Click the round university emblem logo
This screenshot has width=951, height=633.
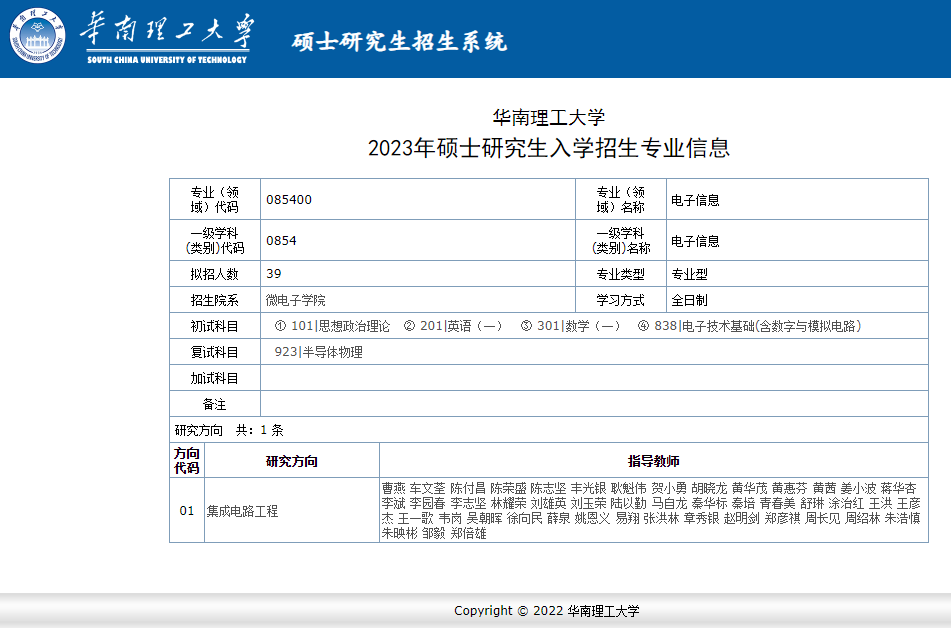pos(38,36)
